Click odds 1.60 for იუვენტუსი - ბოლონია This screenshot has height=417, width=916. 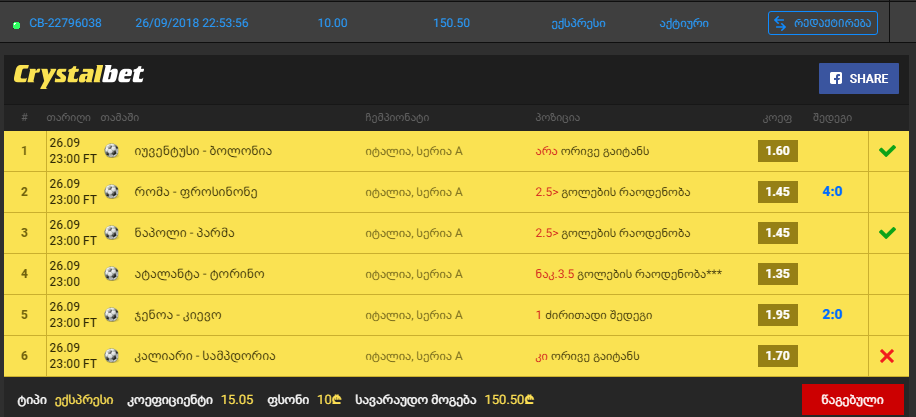[x=778, y=151]
